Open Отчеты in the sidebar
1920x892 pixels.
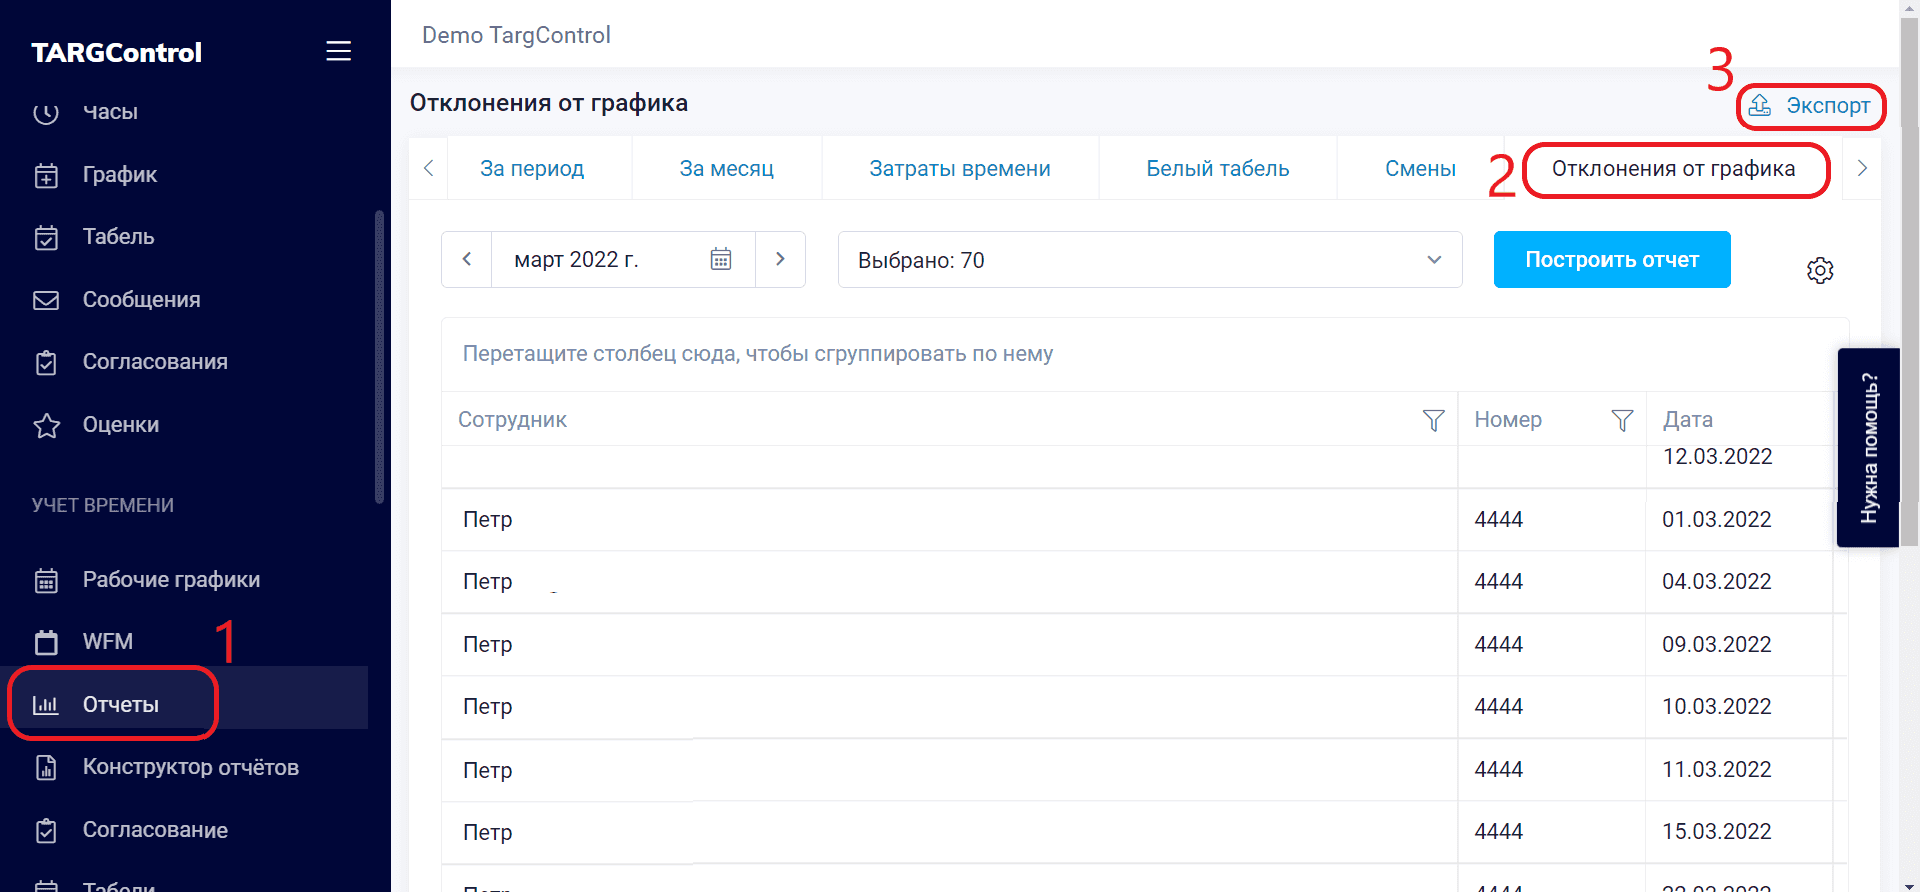point(120,704)
